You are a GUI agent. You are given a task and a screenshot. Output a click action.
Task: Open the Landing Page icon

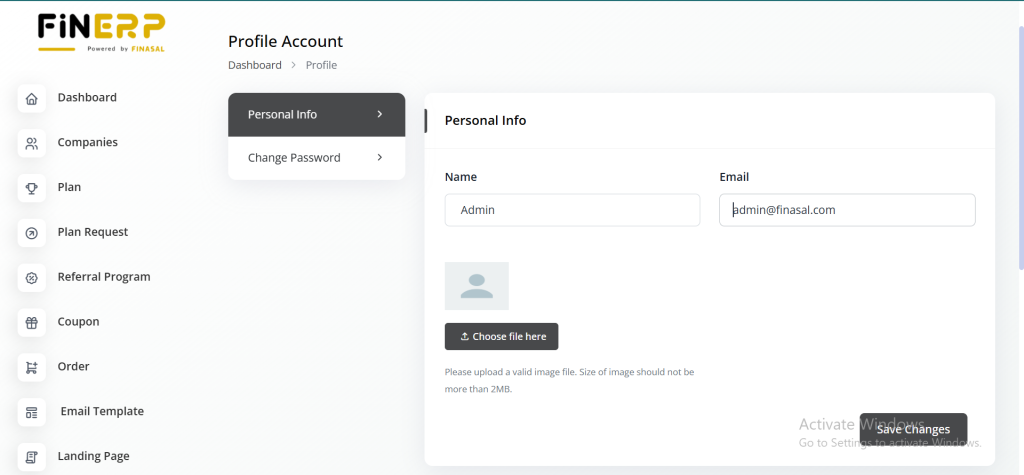coord(32,457)
